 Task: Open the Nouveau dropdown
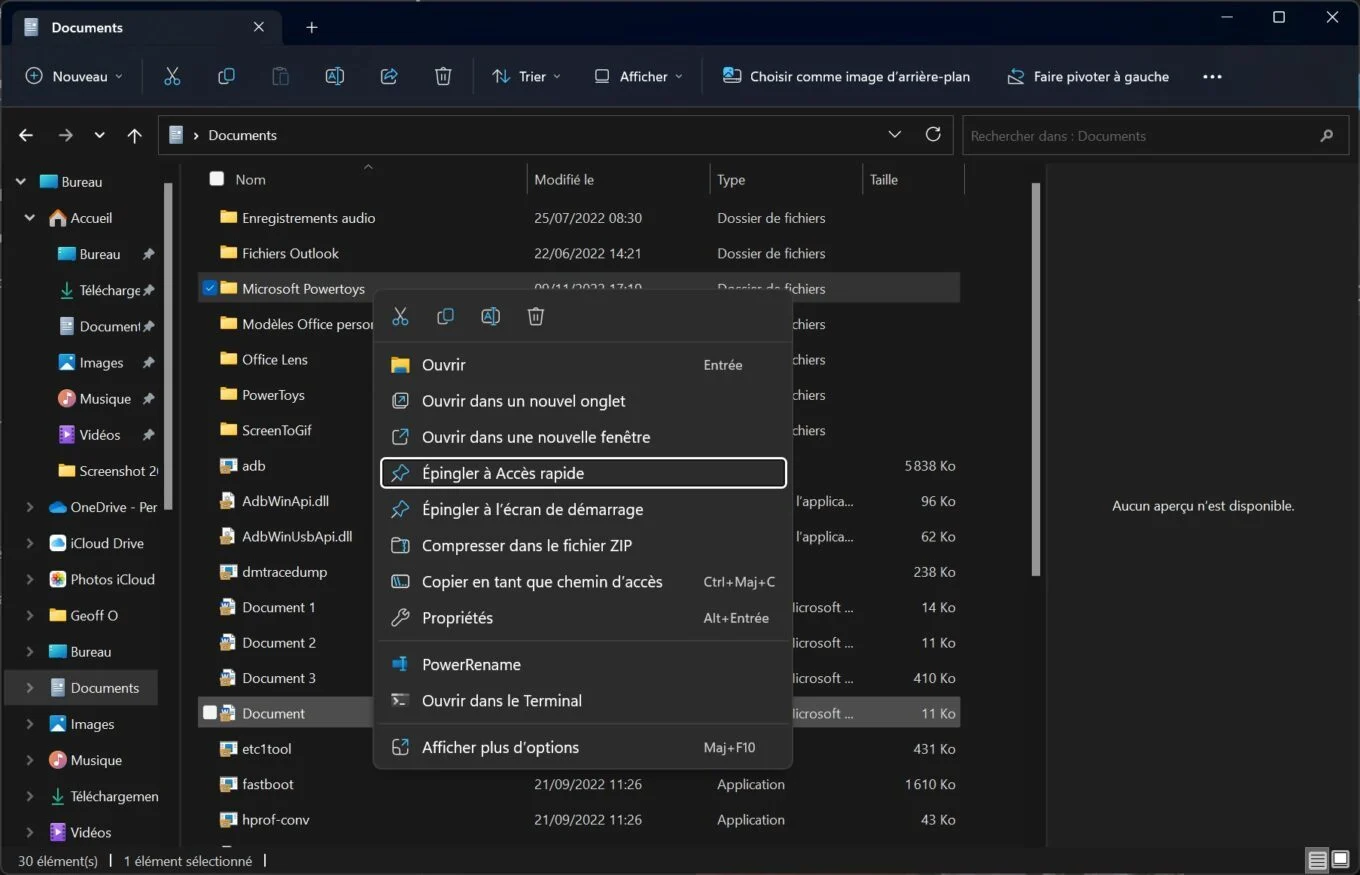pyautogui.click(x=74, y=76)
